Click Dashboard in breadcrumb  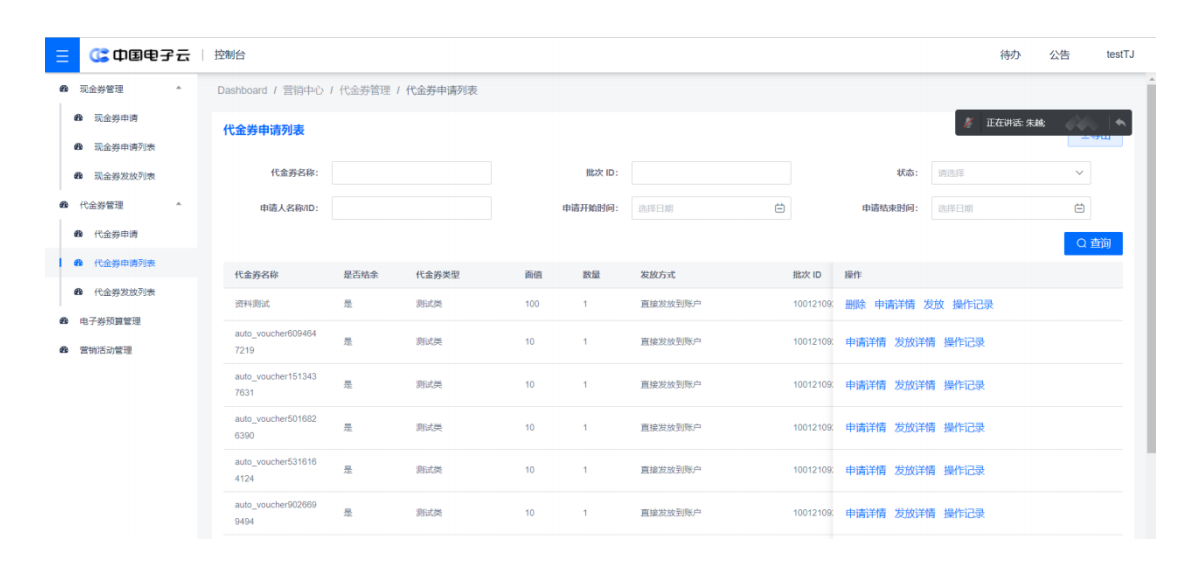point(242,90)
